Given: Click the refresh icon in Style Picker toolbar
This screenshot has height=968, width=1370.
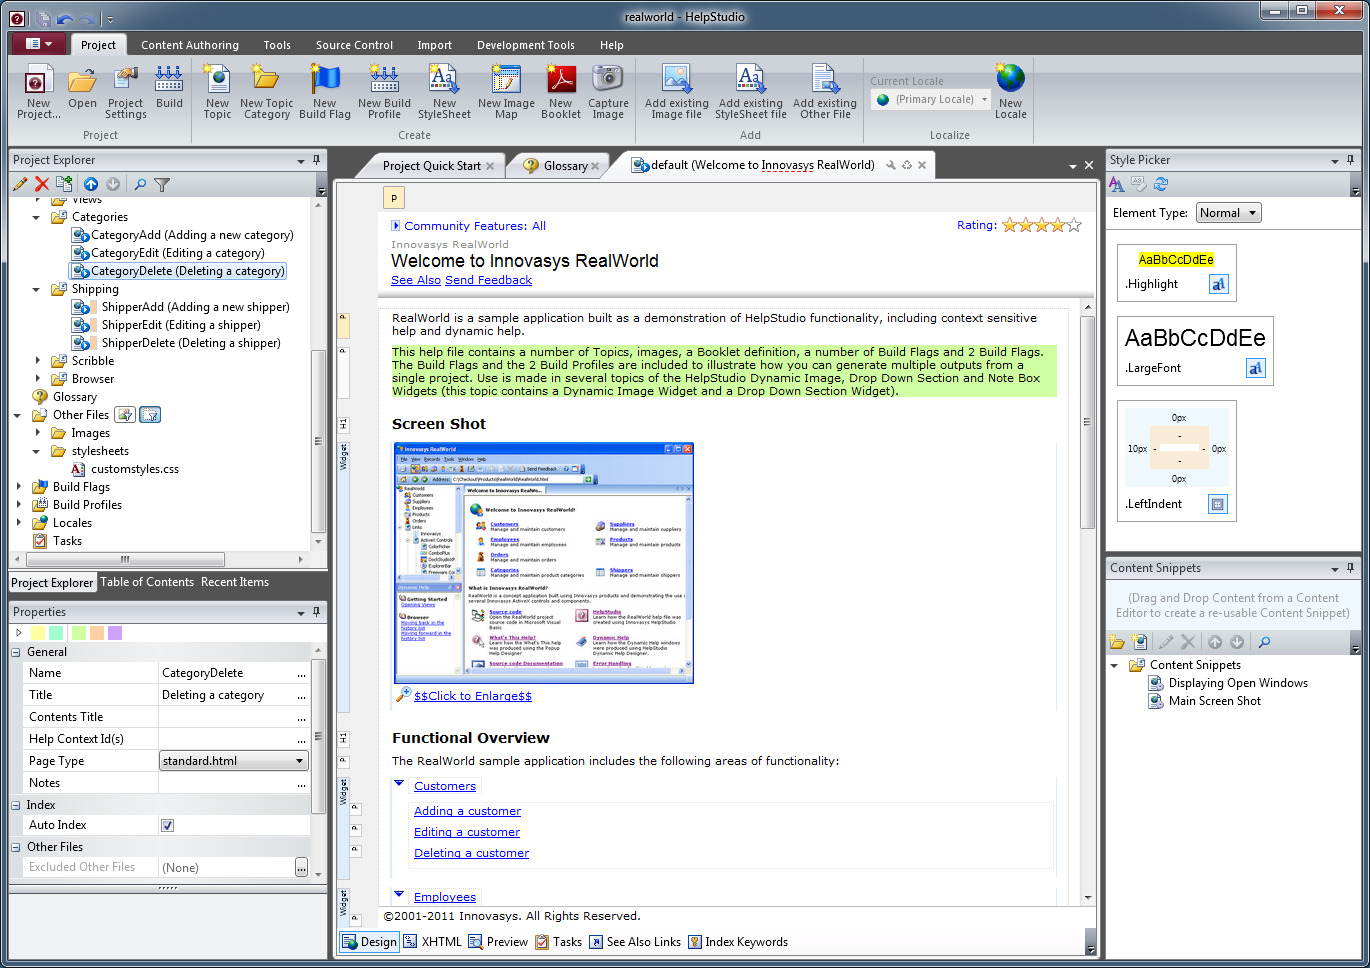Looking at the screenshot, I should (1161, 184).
